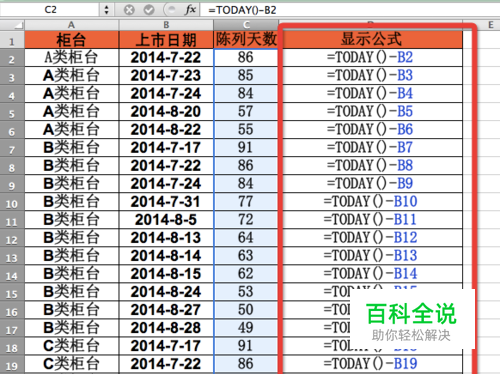
Task: Click header cell 显示公式
Action: pos(371,40)
